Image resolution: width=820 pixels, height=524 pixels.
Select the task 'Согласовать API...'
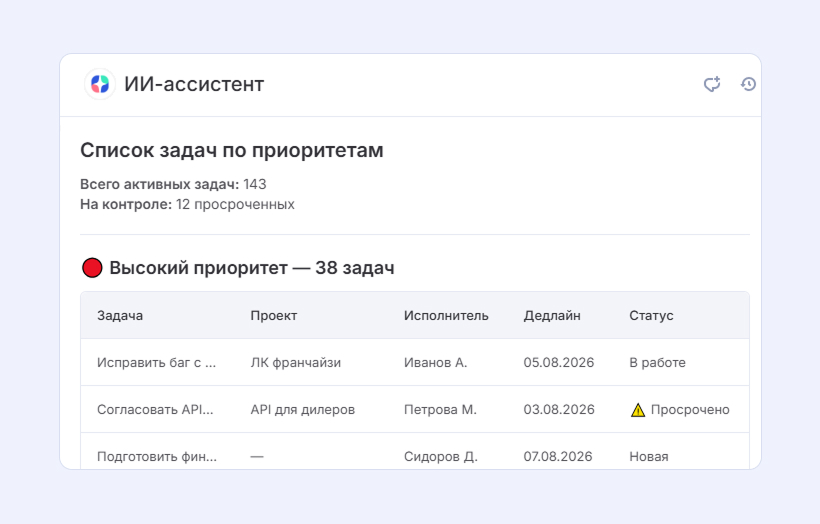155,409
